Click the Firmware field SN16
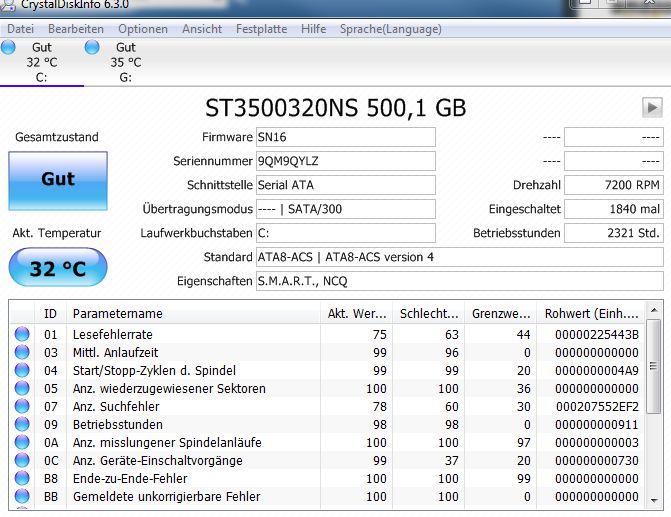671x517 pixels. (x=346, y=137)
